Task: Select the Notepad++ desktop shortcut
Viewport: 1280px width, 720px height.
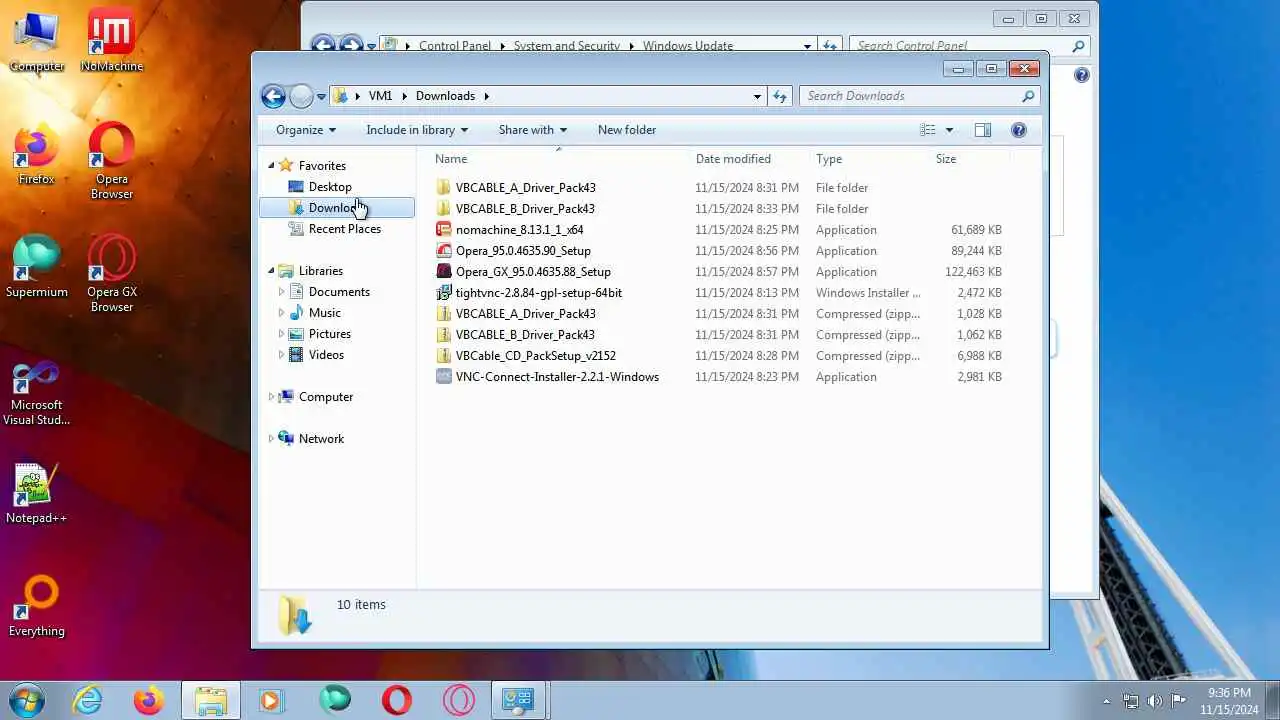Action: 37,494
